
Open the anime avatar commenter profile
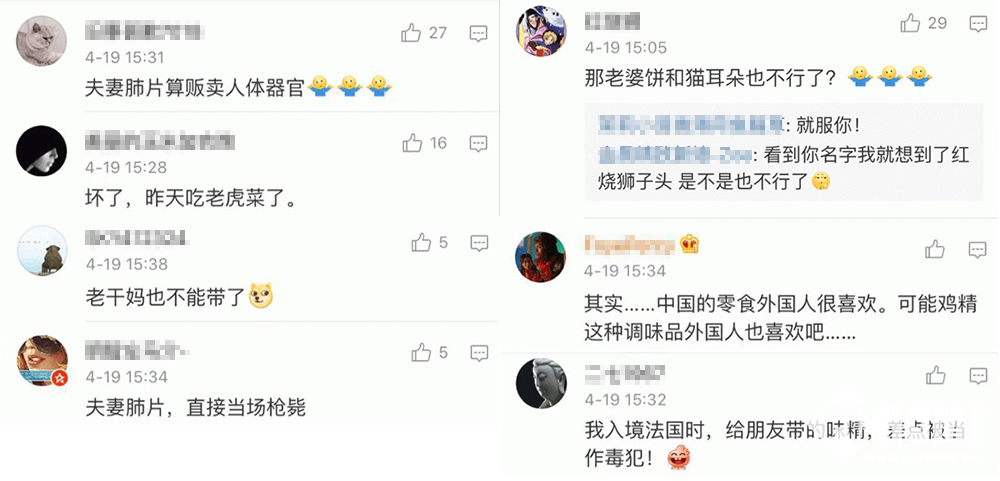coord(541,31)
